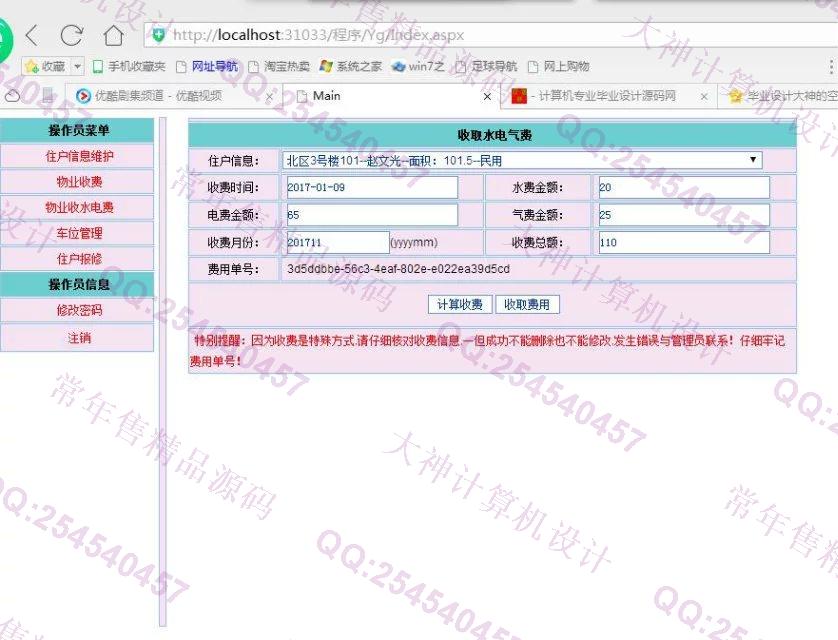Switch to 计算机专业毕业设计源码网 tab
Viewport: 838px width, 640px height.
coord(607,96)
